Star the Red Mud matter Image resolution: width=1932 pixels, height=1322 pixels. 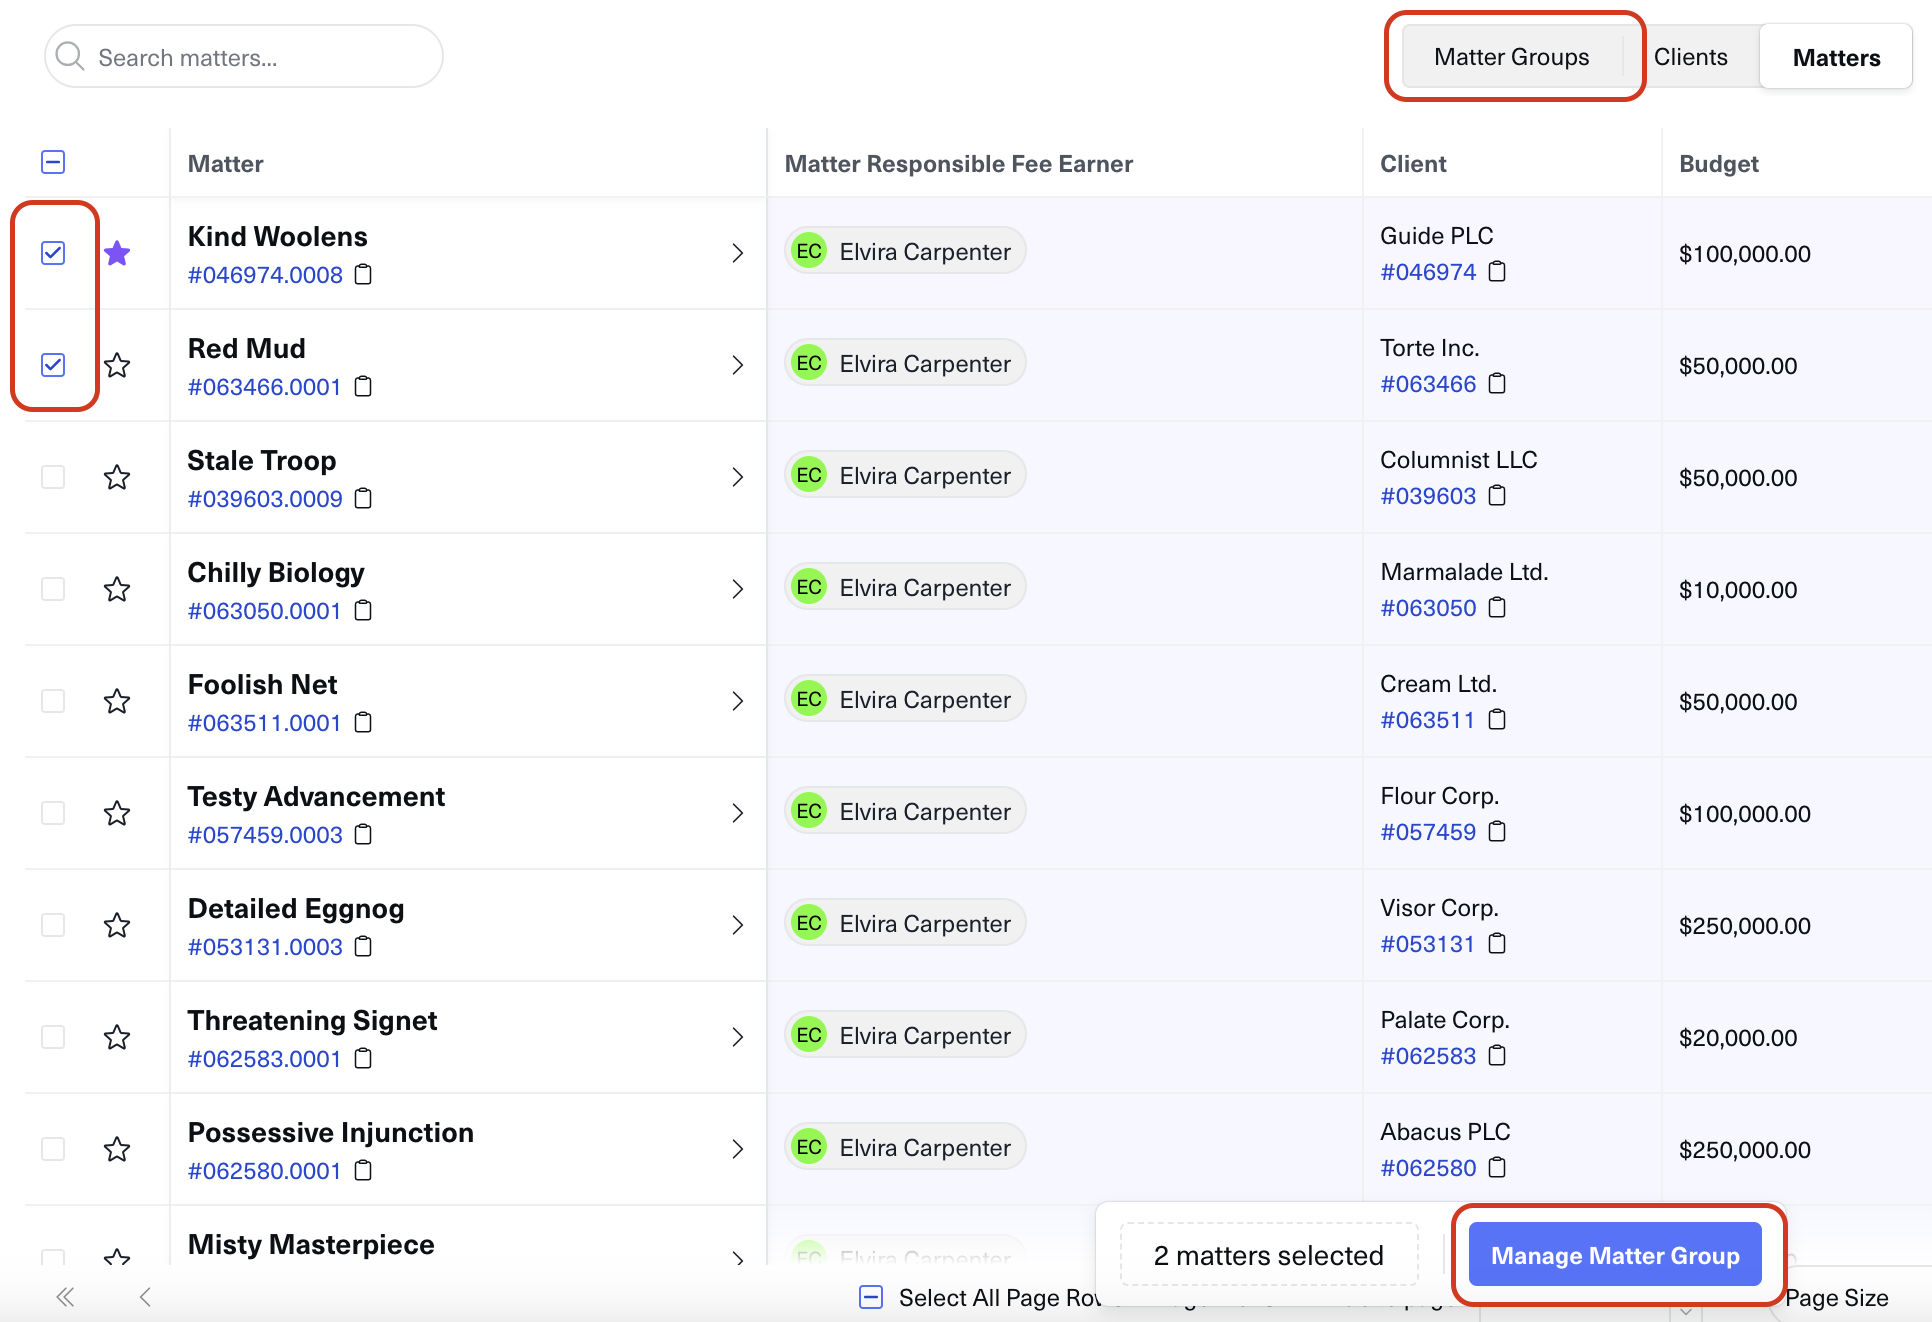click(x=117, y=365)
